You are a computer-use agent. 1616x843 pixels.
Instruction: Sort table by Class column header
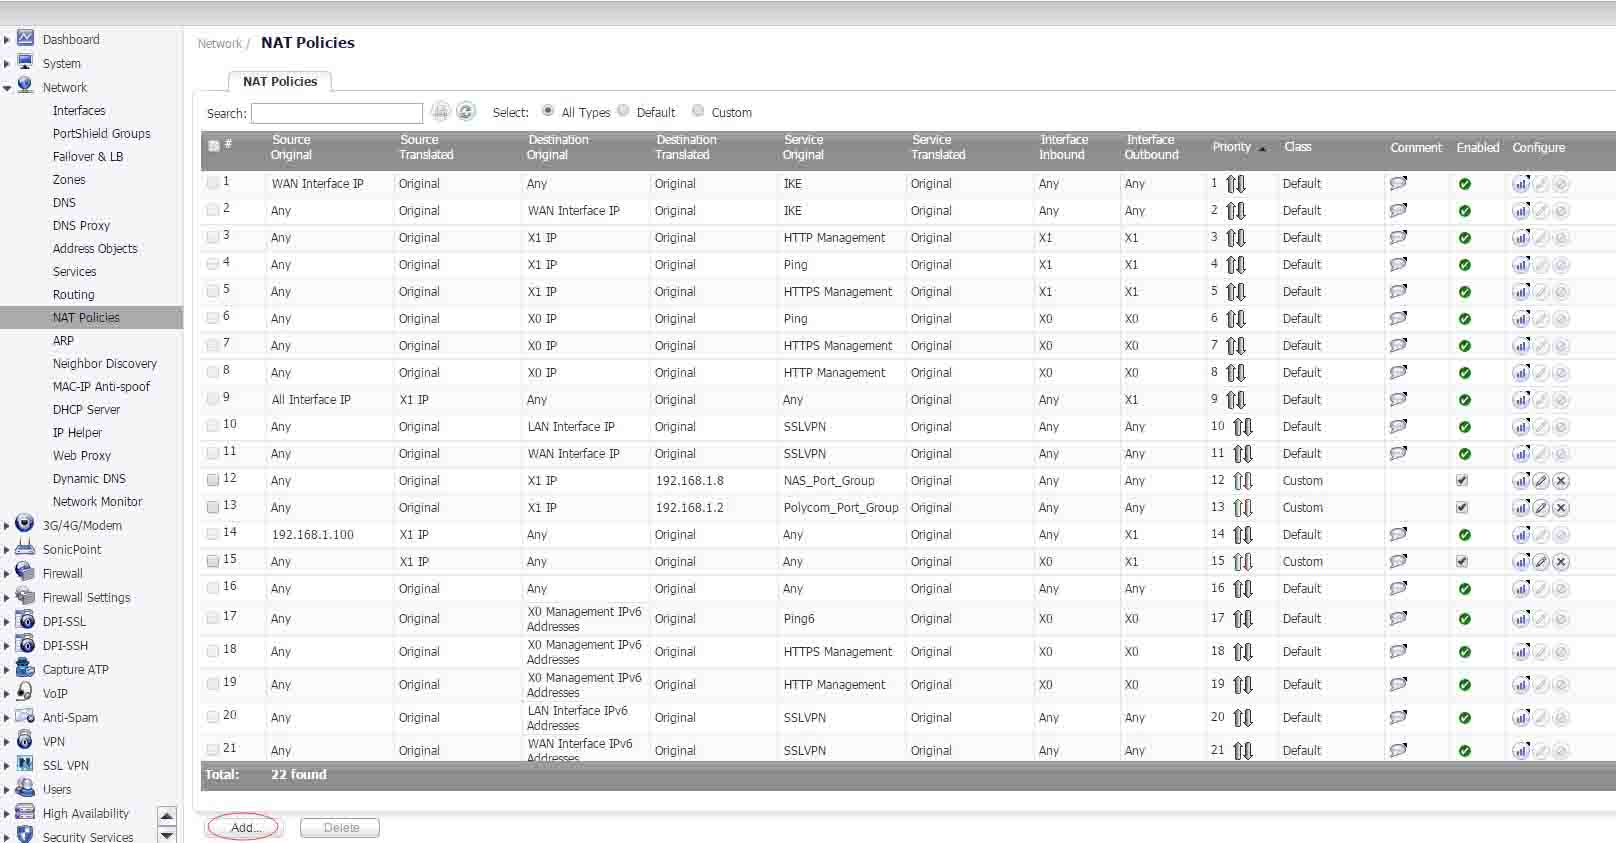1298,147
